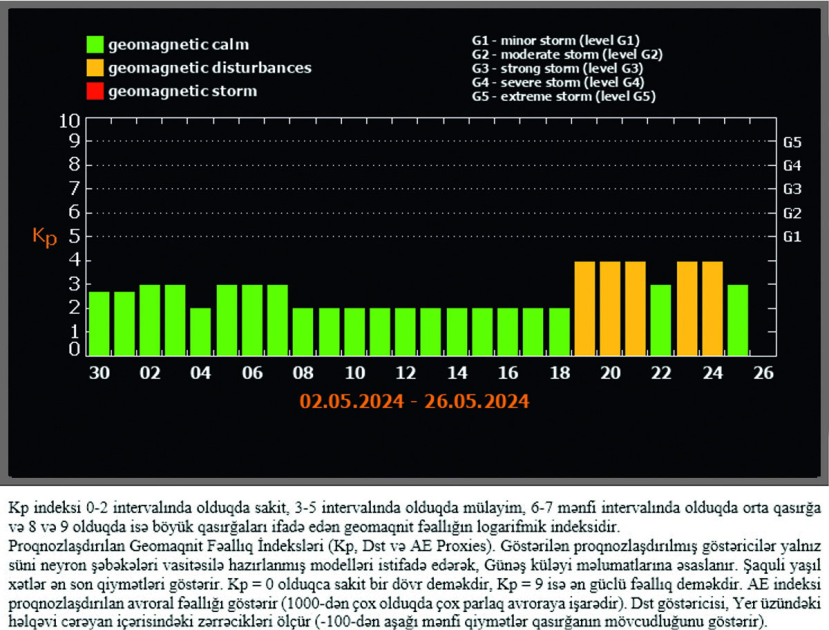
Task: Click the y-axis value 8
Action: point(74,164)
